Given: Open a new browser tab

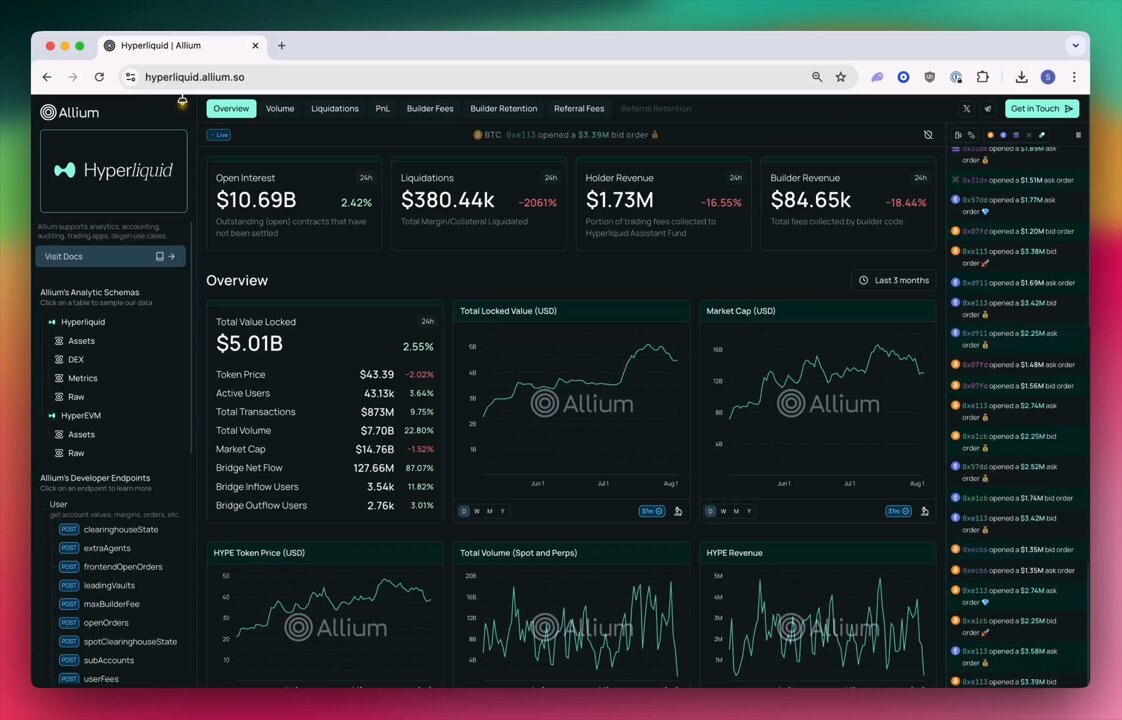Looking at the screenshot, I should (x=282, y=46).
